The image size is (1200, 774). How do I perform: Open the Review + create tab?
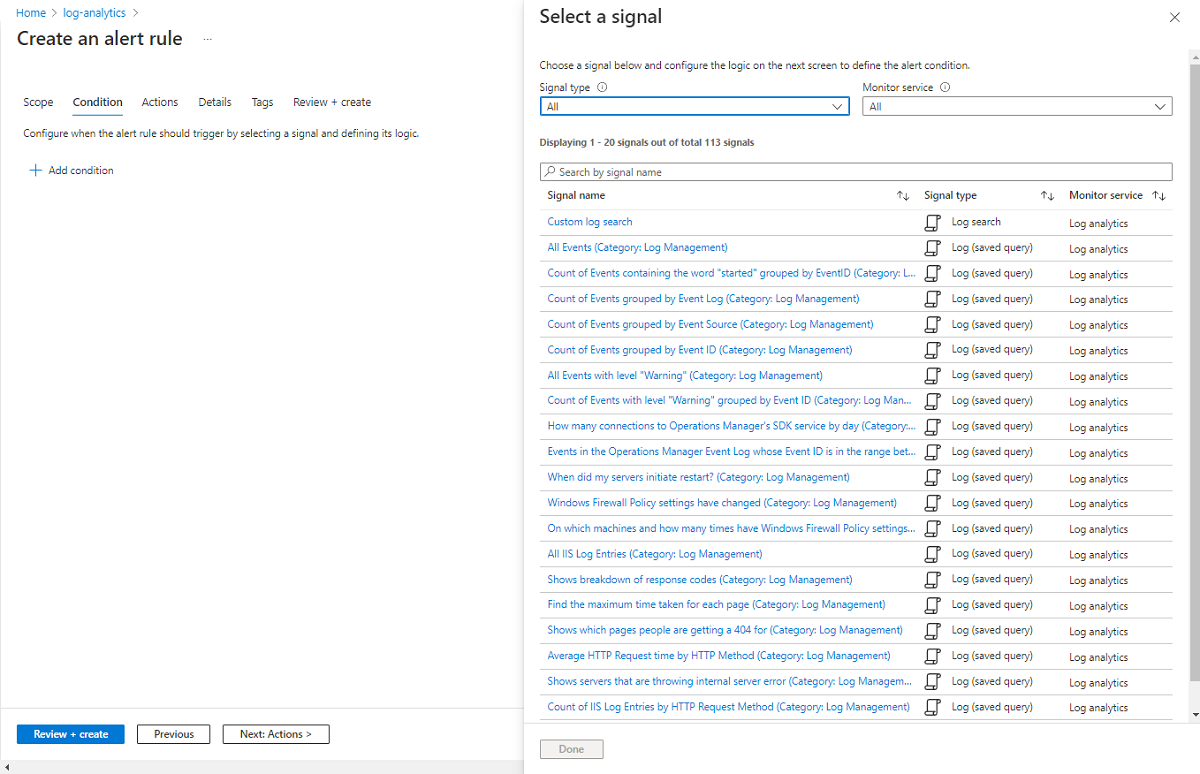coord(332,102)
